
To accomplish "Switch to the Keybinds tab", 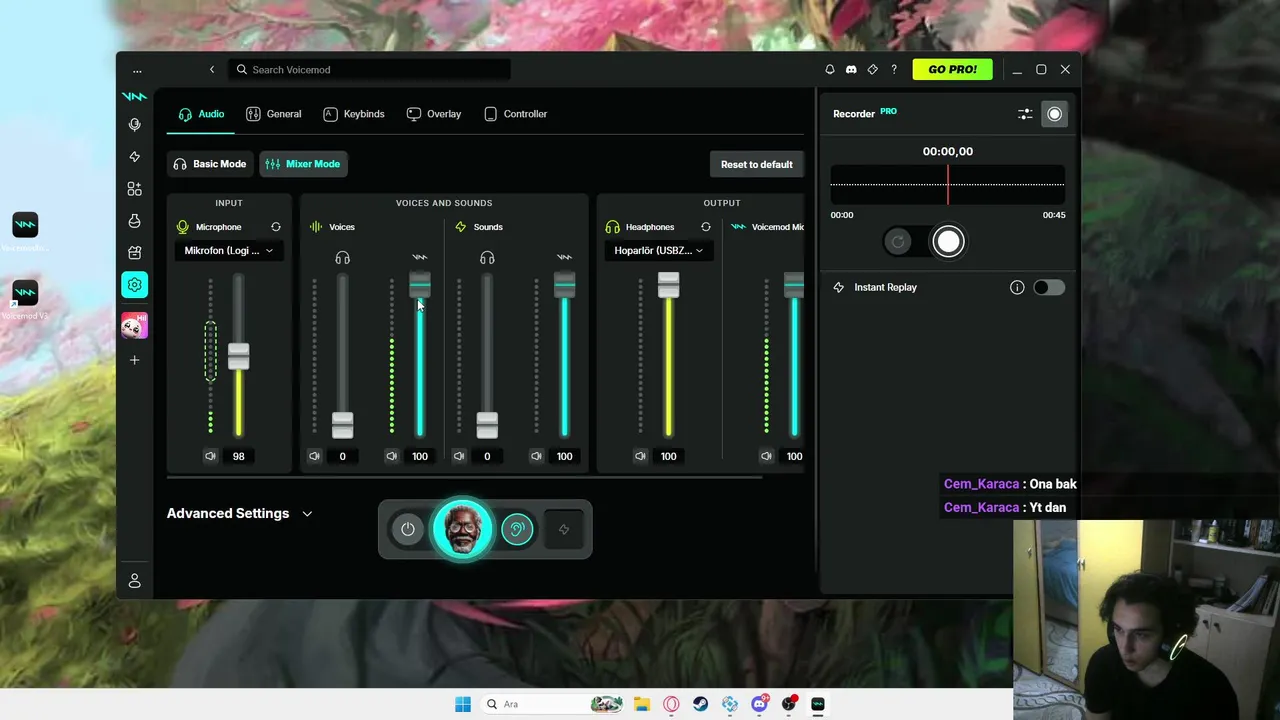I will tap(354, 114).
